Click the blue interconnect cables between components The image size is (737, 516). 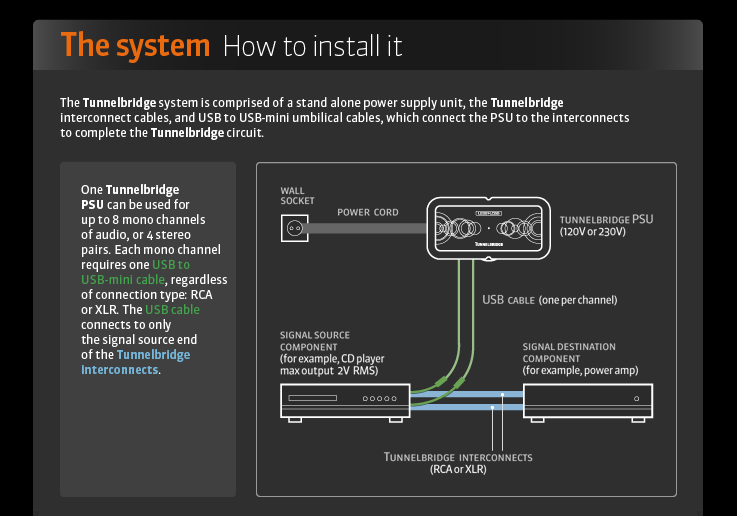pyautogui.click(x=467, y=400)
